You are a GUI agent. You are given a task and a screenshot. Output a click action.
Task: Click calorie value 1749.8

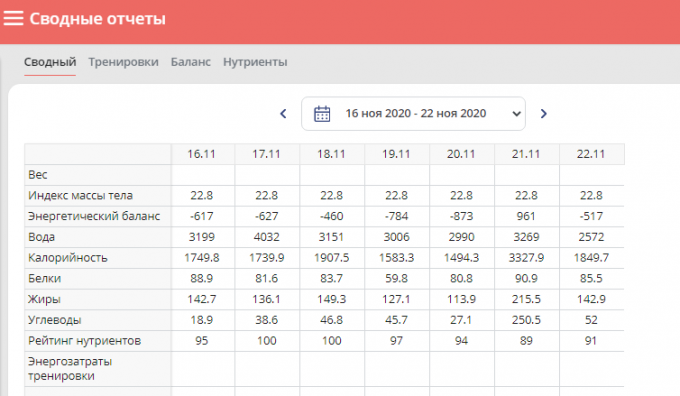[201, 258]
